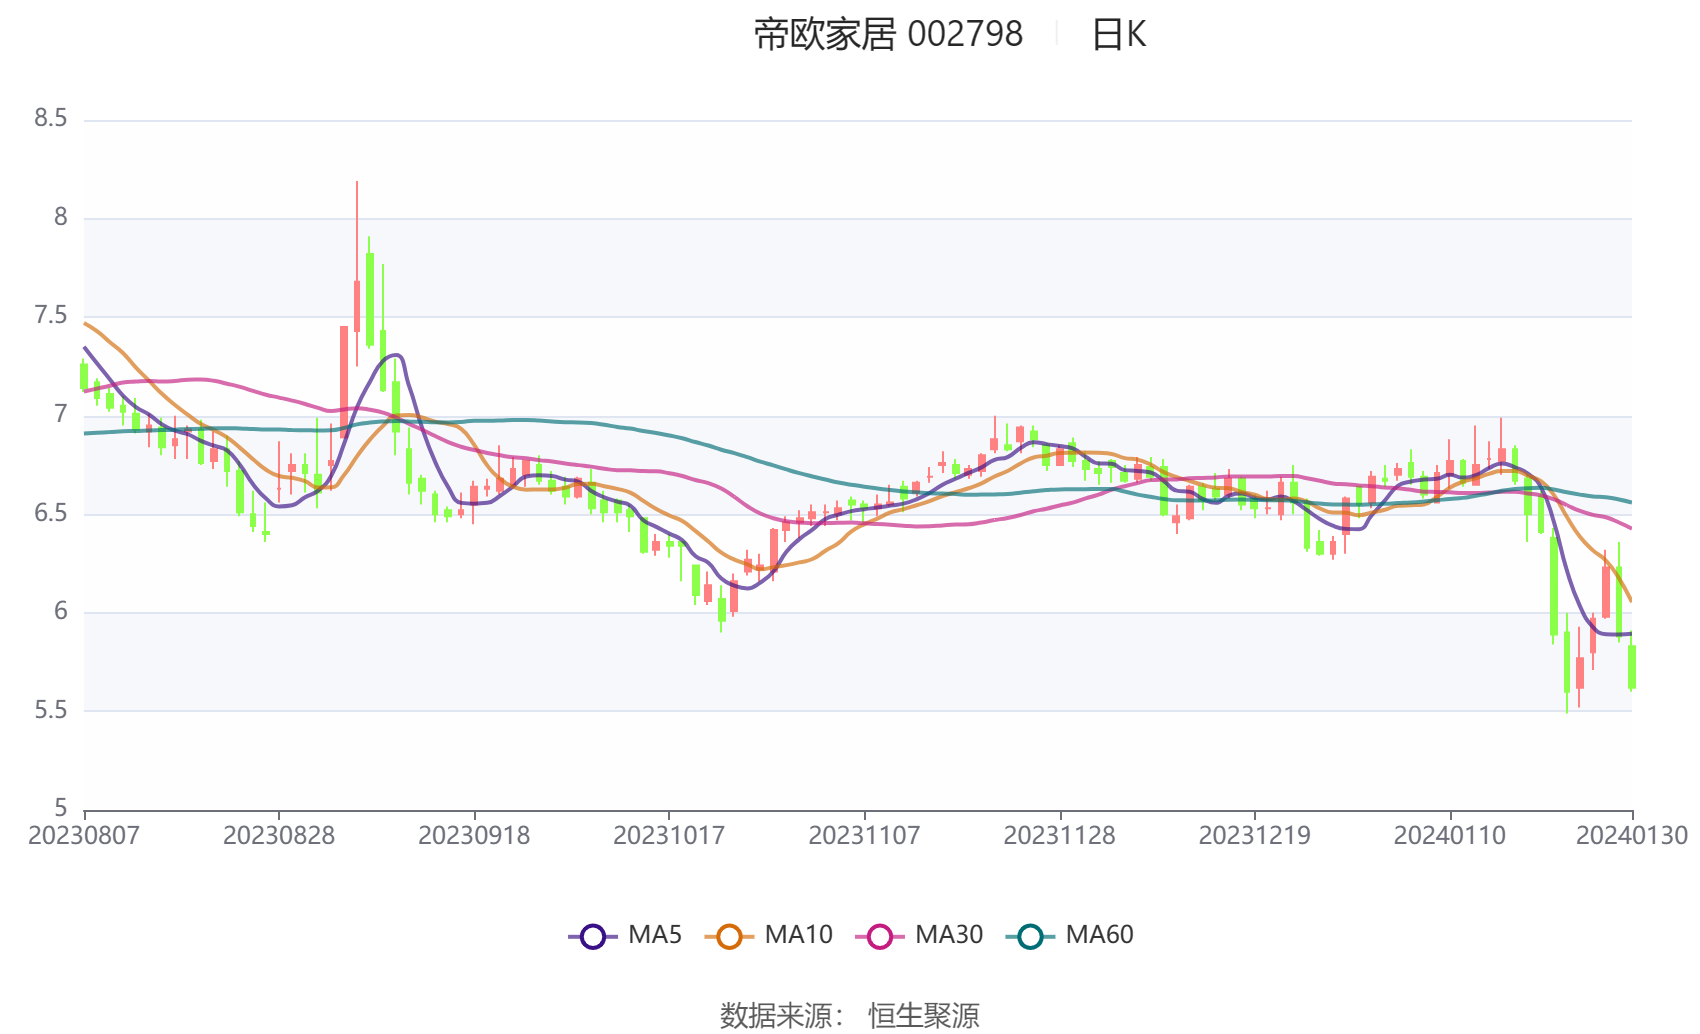Click the lowest candlestick near 5.5
This screenshot has width=1700, height=1034.
click(1567, 661)
